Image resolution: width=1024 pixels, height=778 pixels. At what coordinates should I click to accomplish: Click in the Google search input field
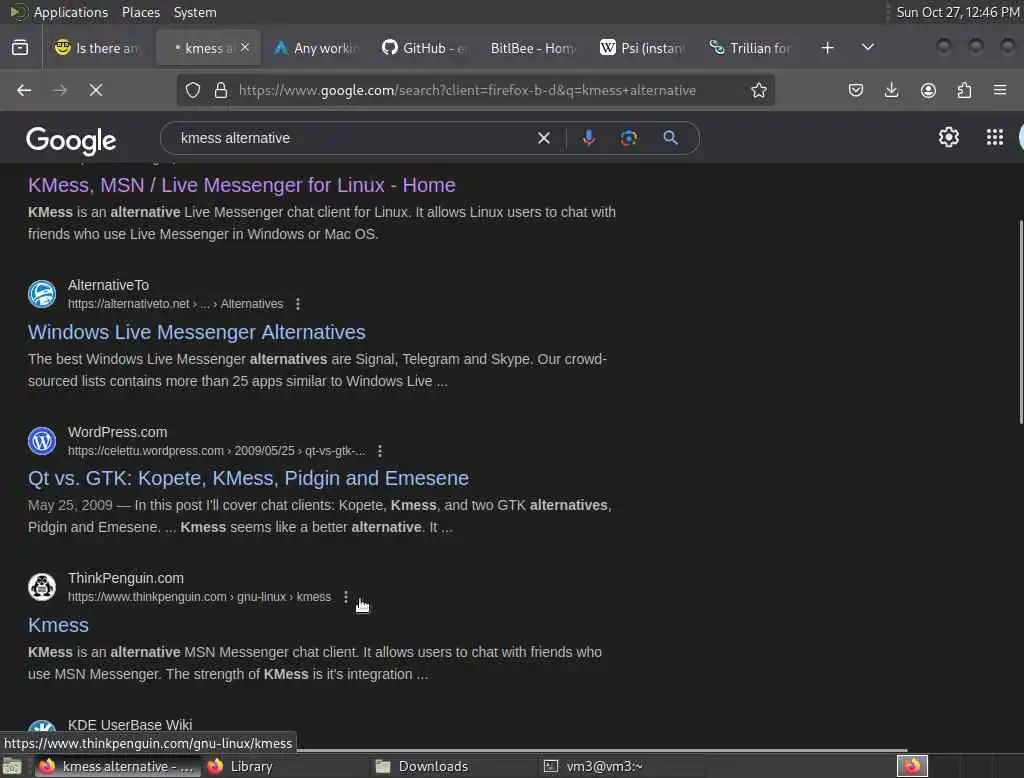[353, 138]
